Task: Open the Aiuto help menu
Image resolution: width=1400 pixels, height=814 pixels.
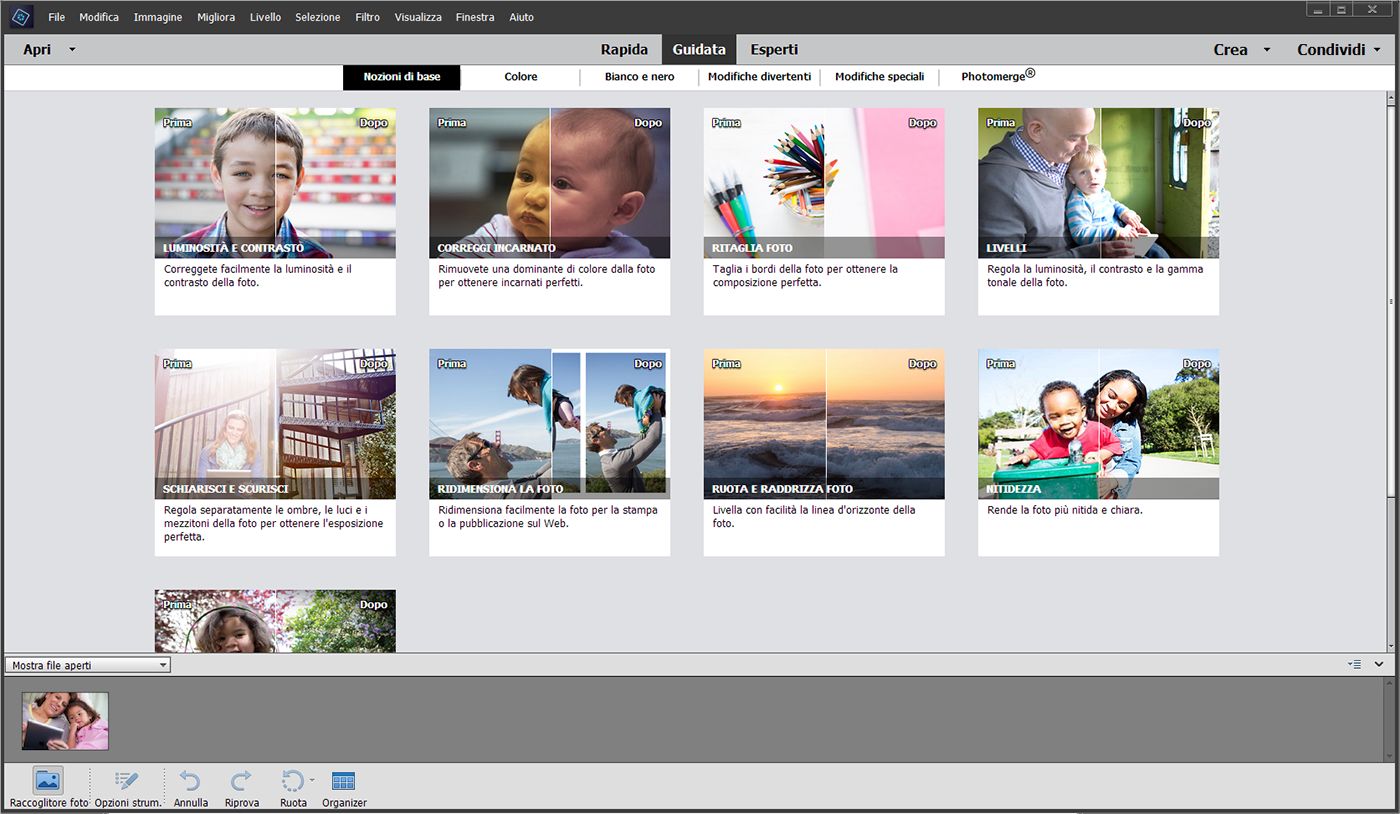Action: click(521, 17)
